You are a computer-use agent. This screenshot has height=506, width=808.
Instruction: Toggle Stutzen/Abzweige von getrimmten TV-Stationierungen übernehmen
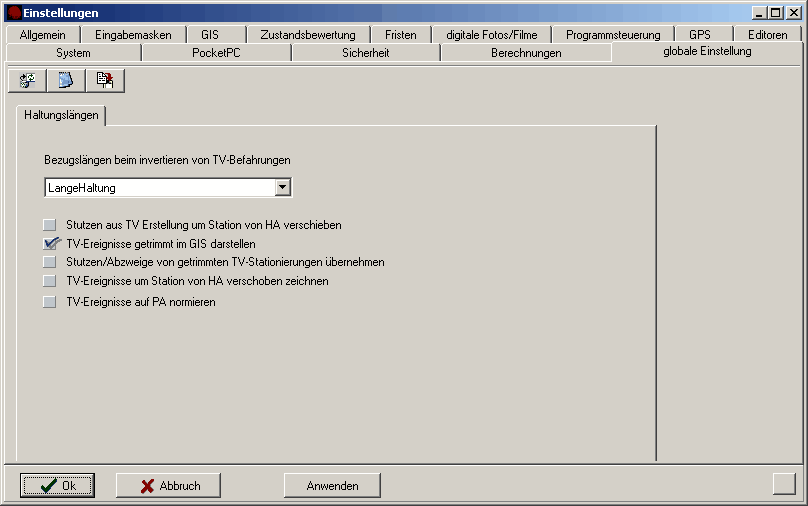(49, 262)
